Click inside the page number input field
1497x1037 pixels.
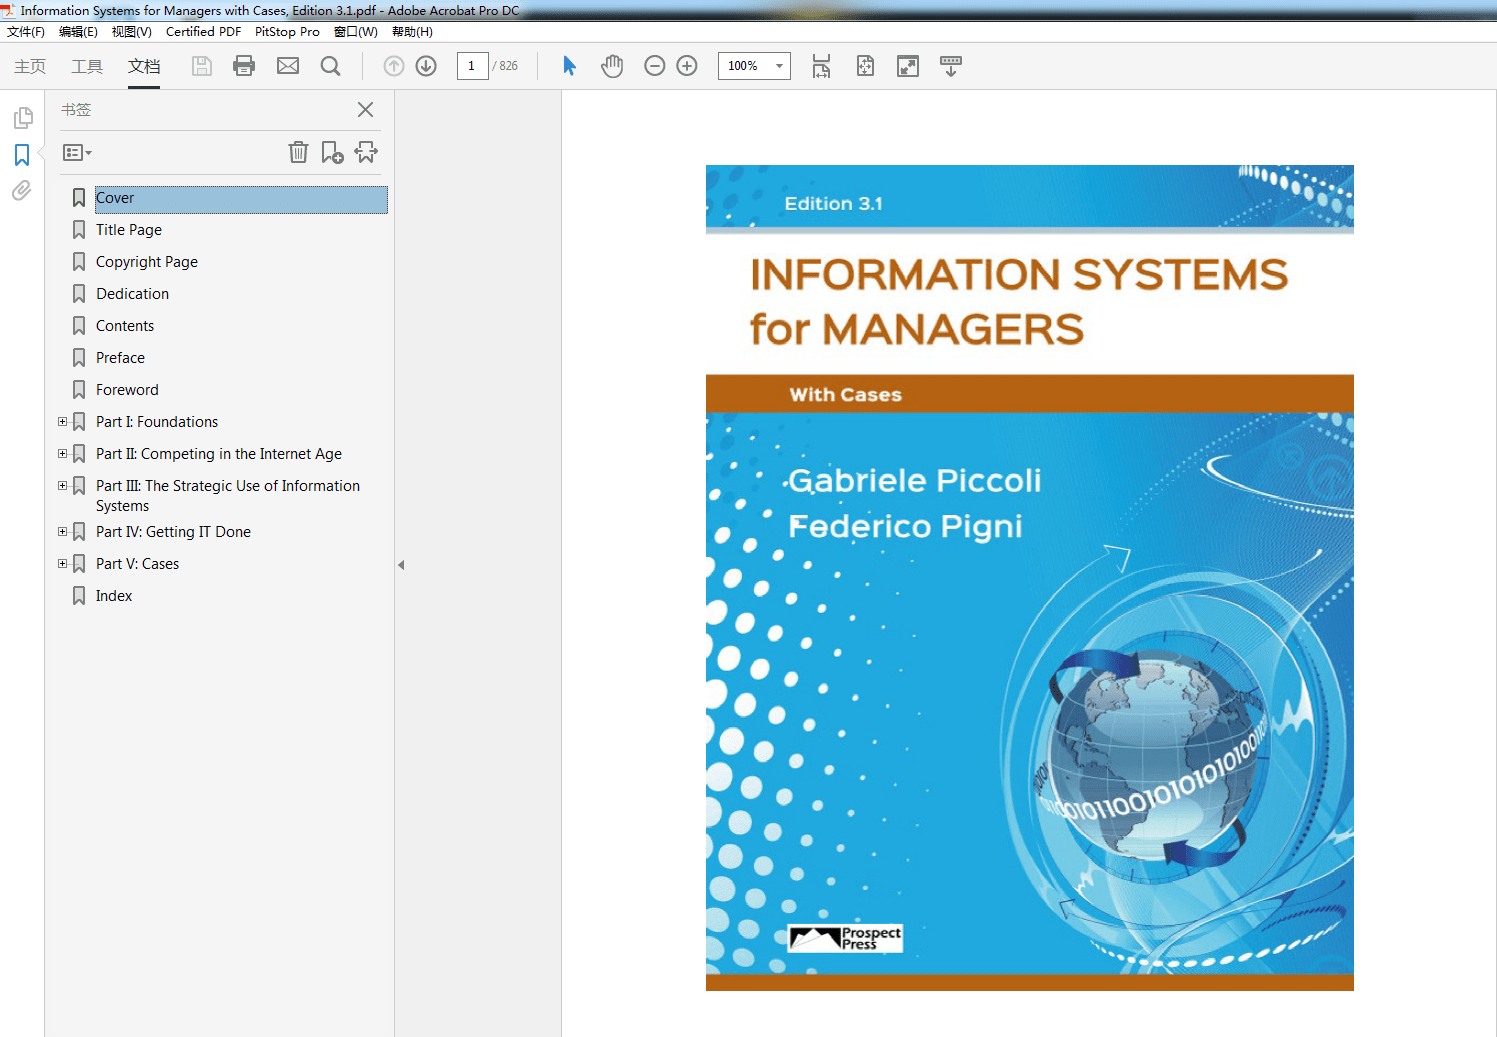(472, 66)
